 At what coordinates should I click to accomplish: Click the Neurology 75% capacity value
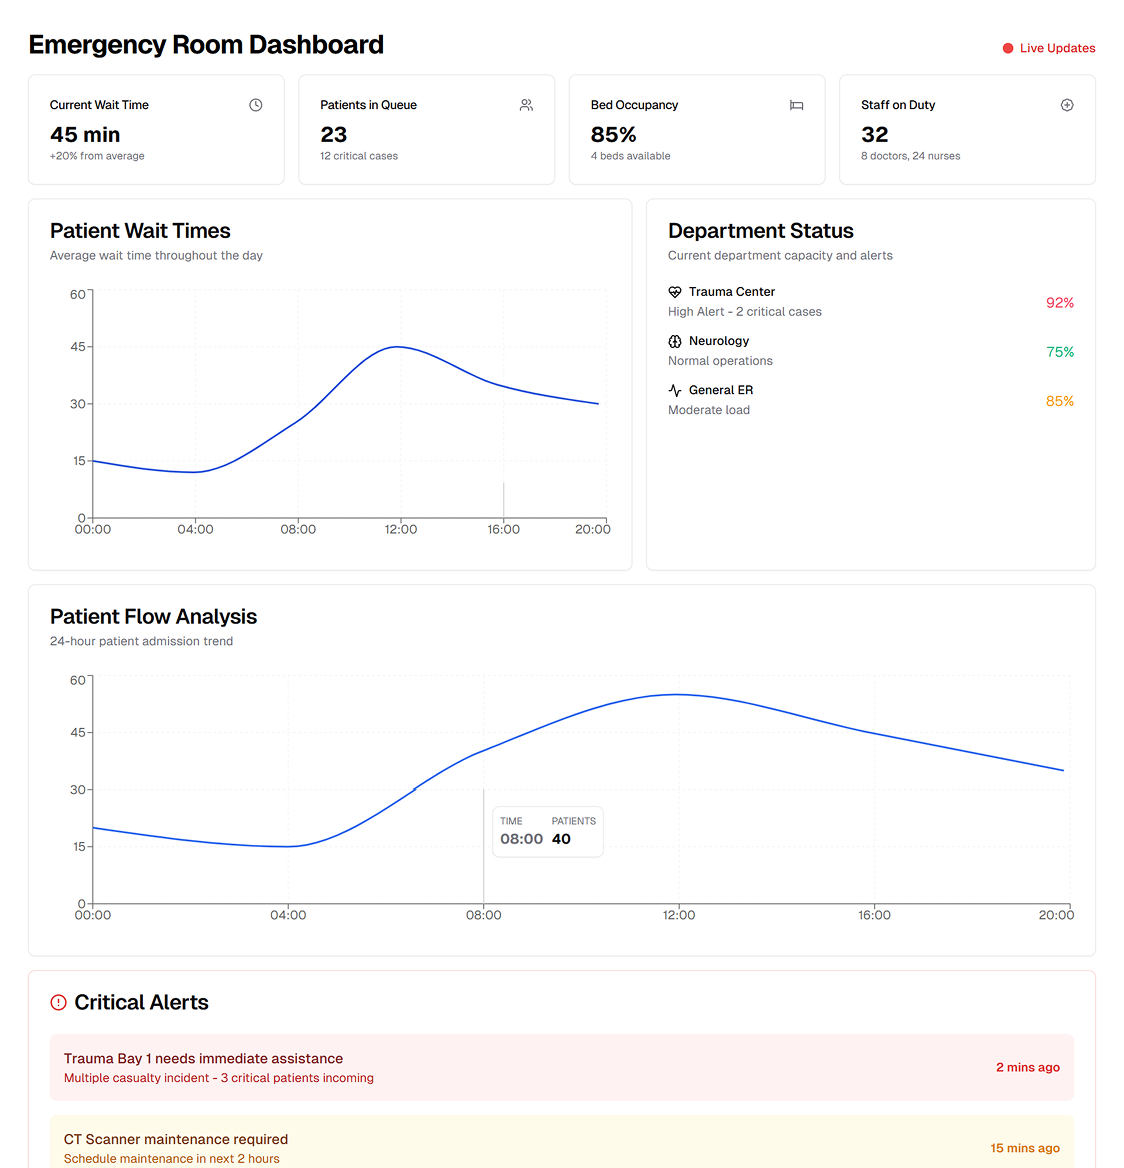point(1059,352)
